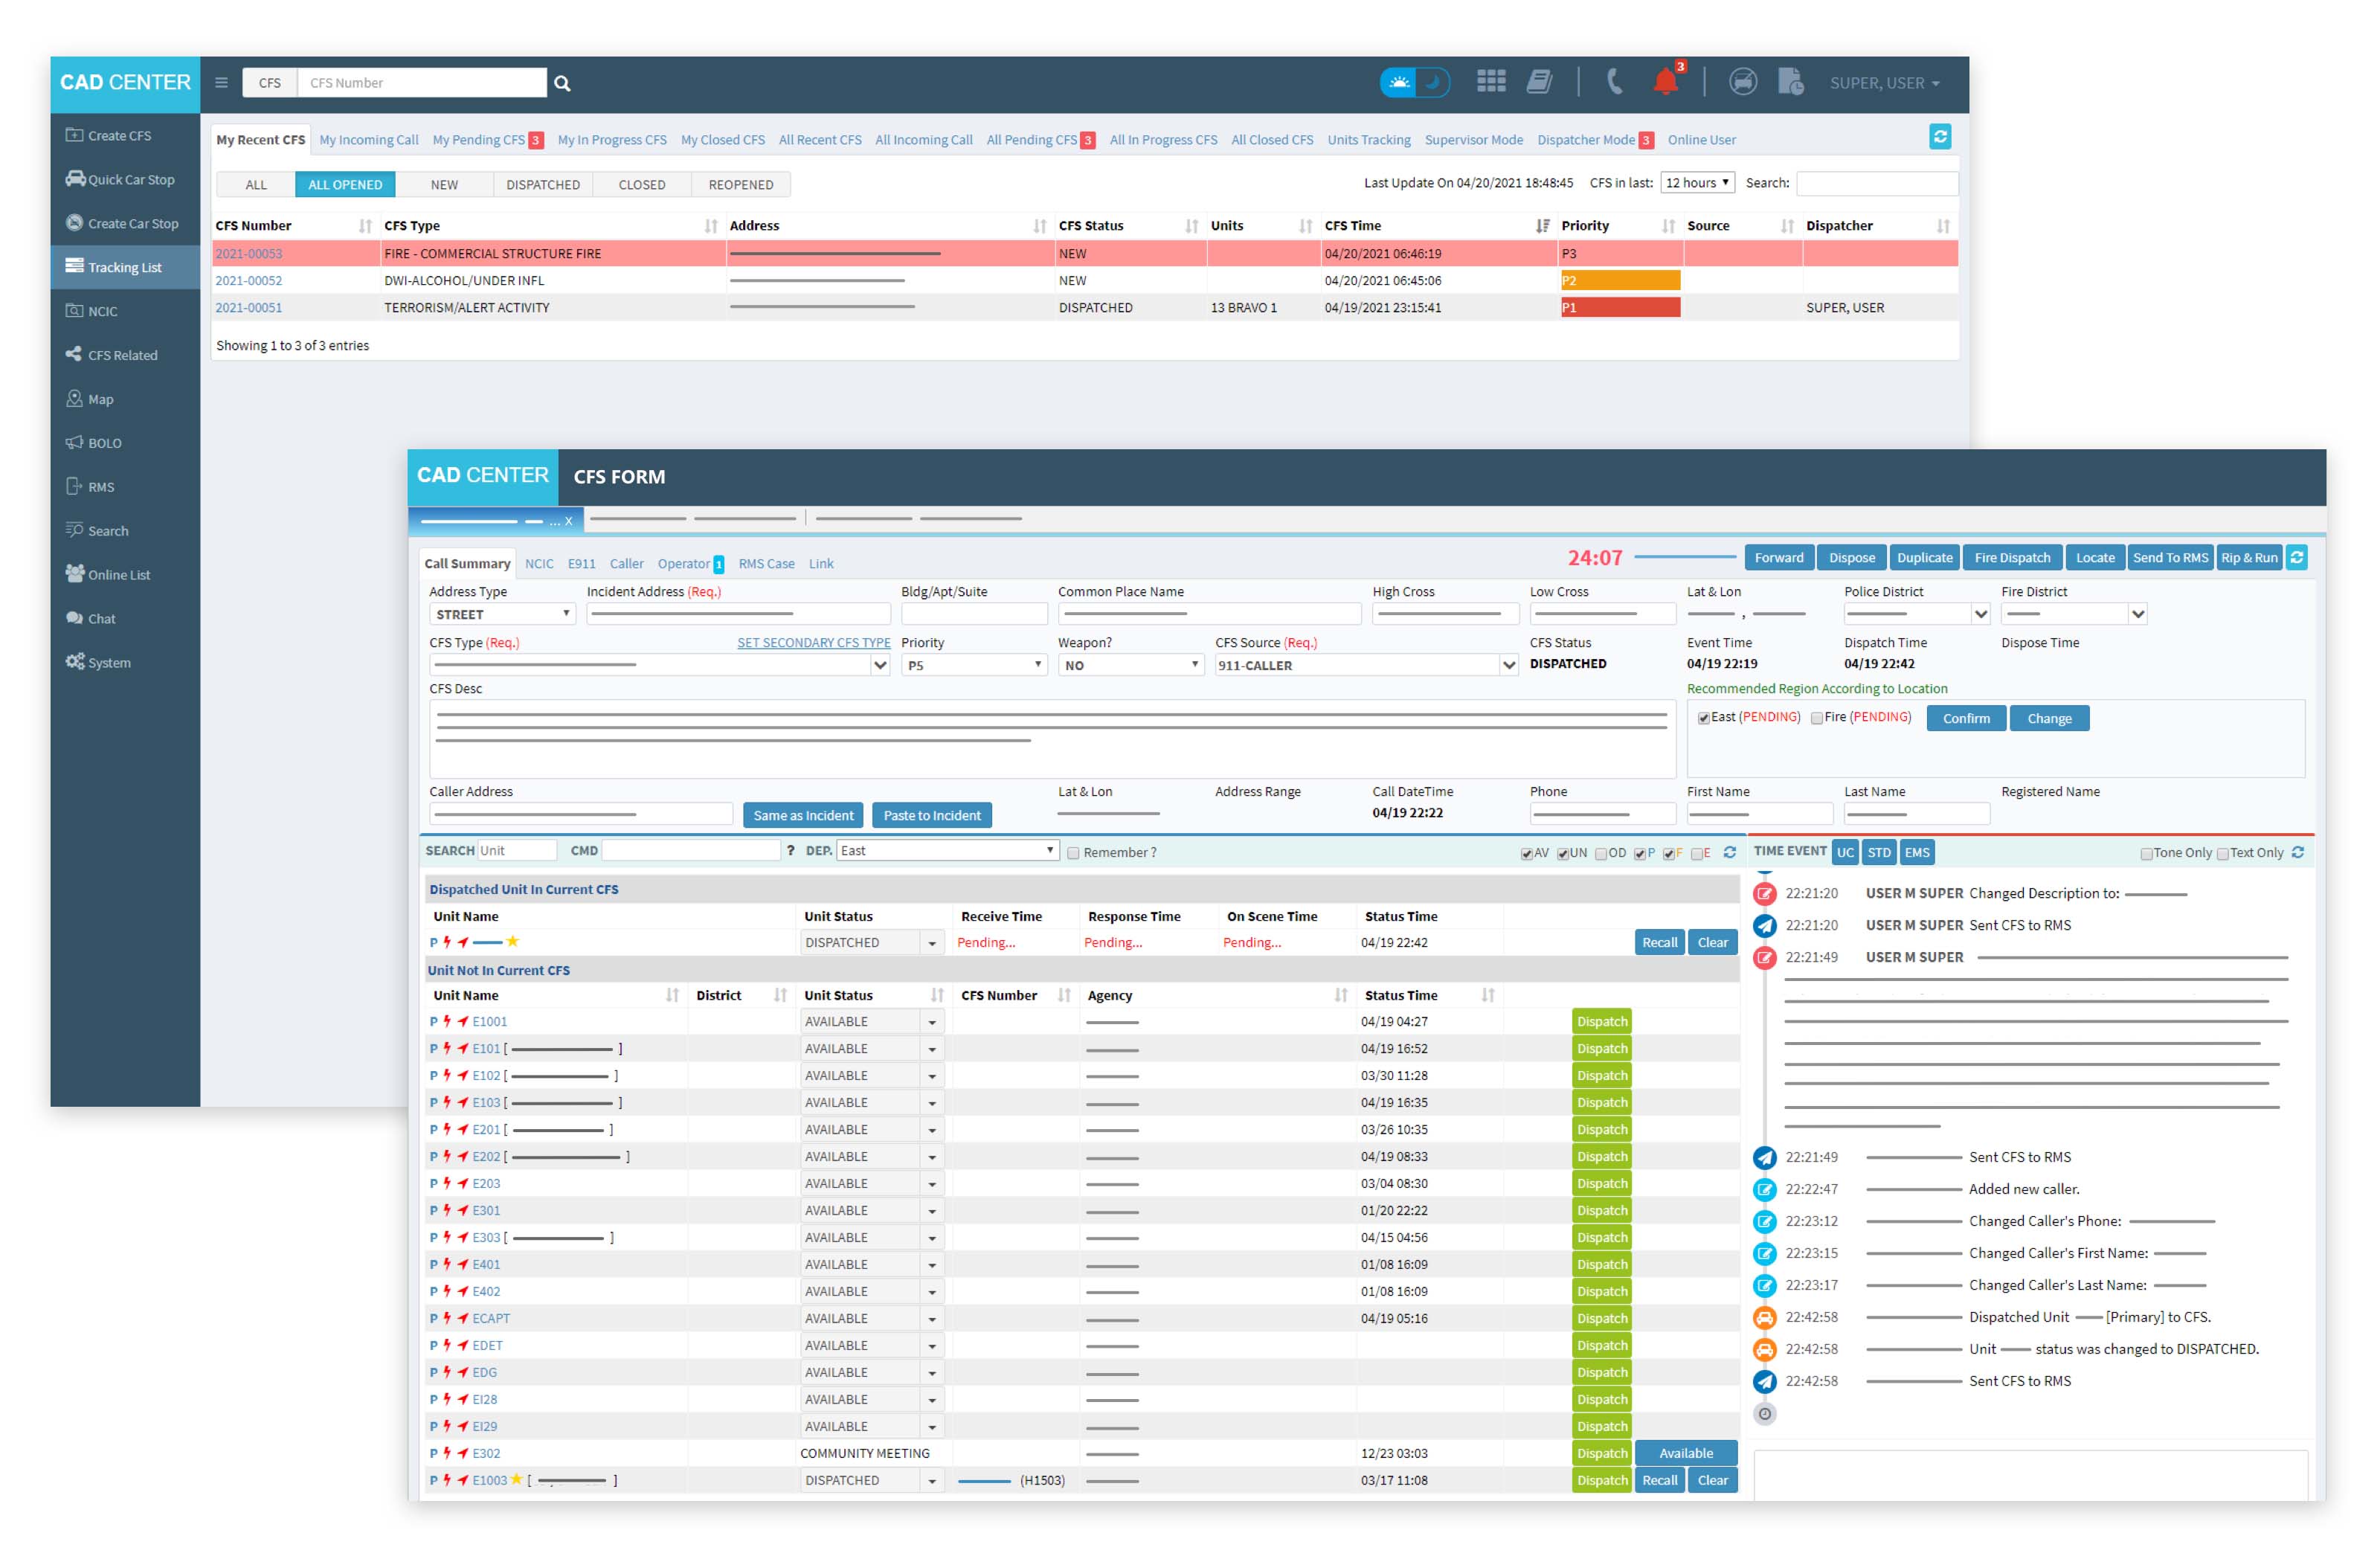
Task: Open the Map item in sidebar
Action: (x=100, y=399)
